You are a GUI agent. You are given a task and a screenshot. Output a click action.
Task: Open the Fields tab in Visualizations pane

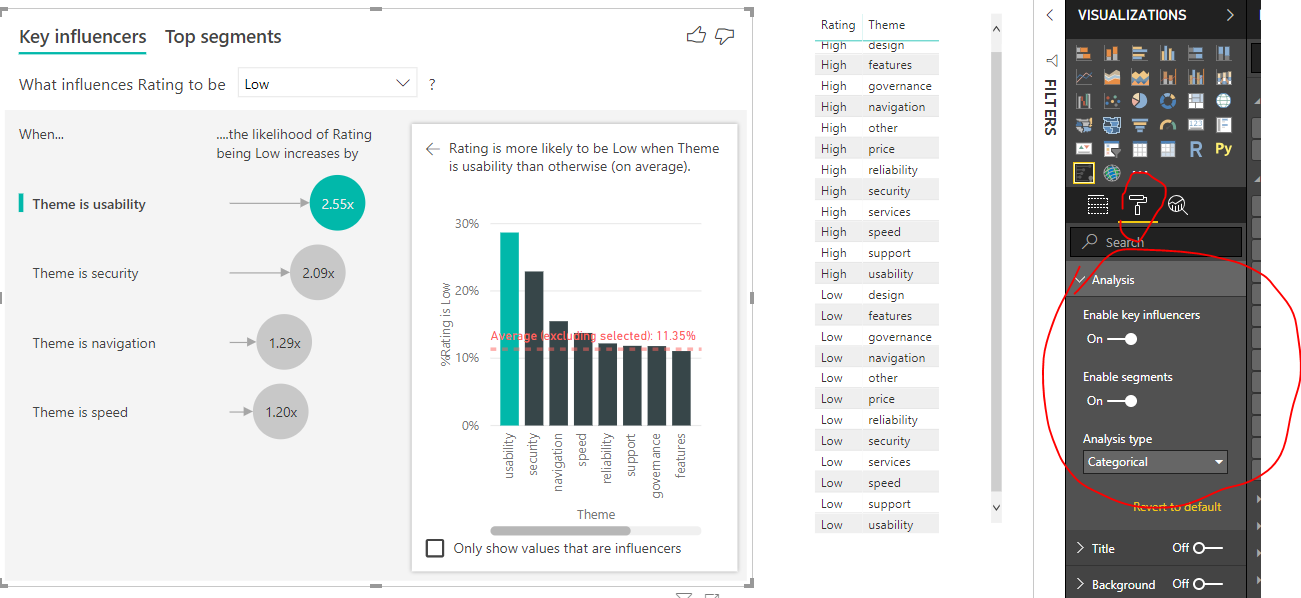click(1098, 205)
